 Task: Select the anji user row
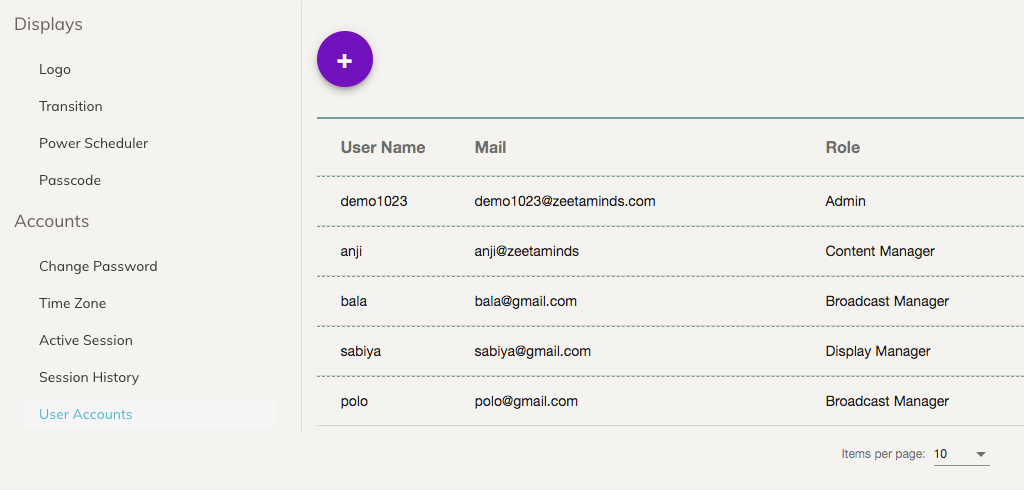670,252
